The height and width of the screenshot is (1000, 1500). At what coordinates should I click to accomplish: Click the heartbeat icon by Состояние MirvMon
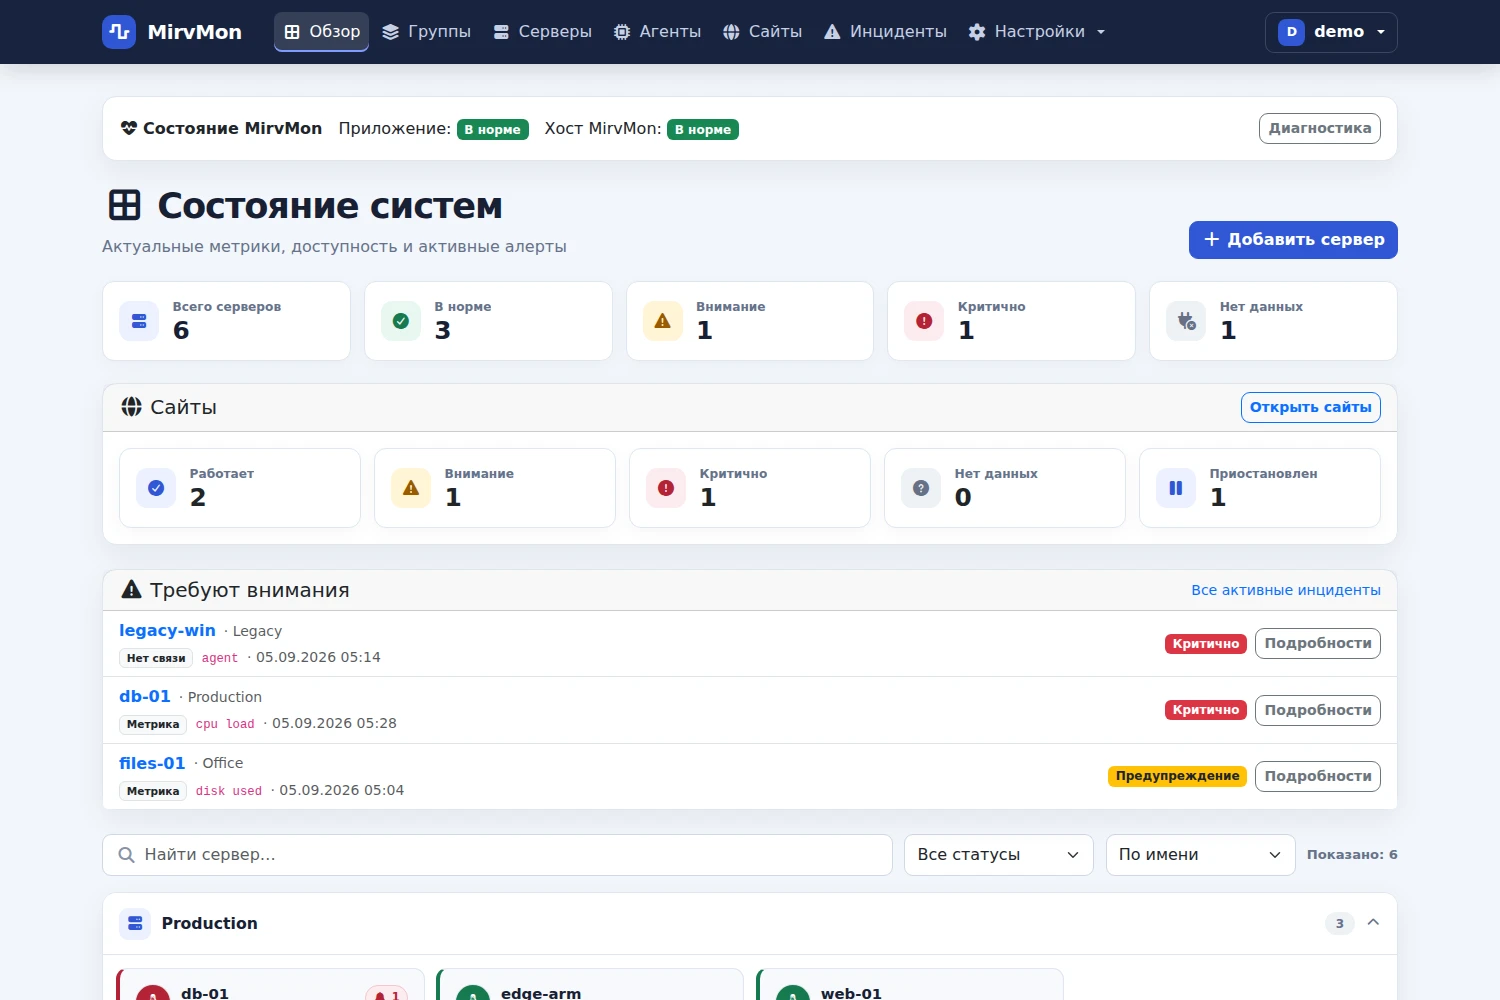click(129, 128)
